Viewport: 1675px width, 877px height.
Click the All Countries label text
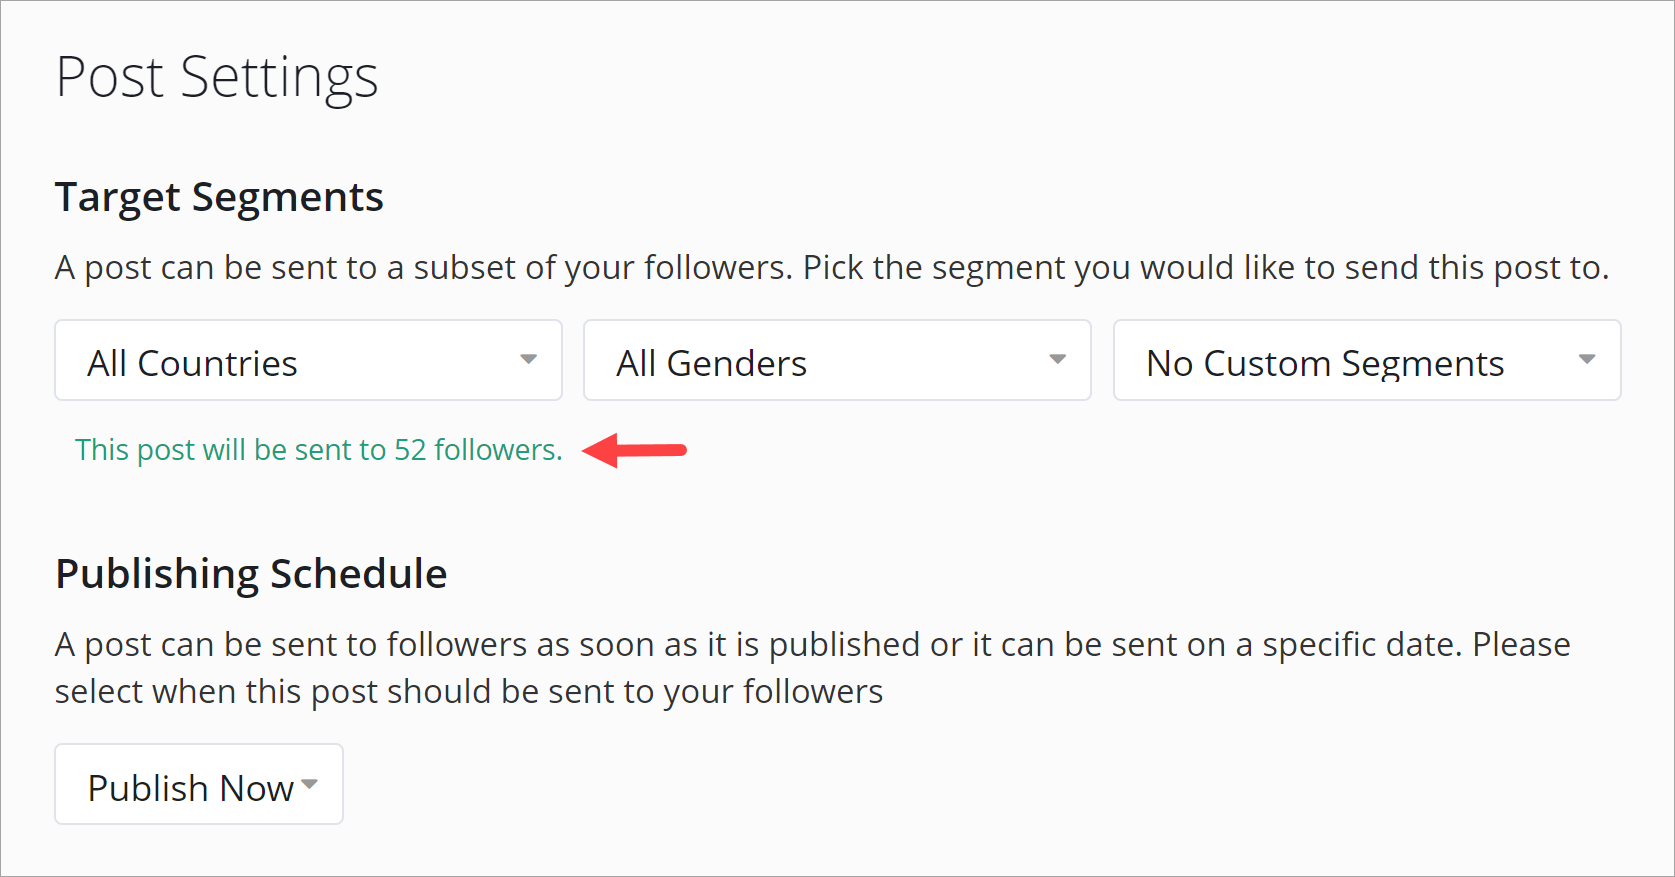[192, 363]
